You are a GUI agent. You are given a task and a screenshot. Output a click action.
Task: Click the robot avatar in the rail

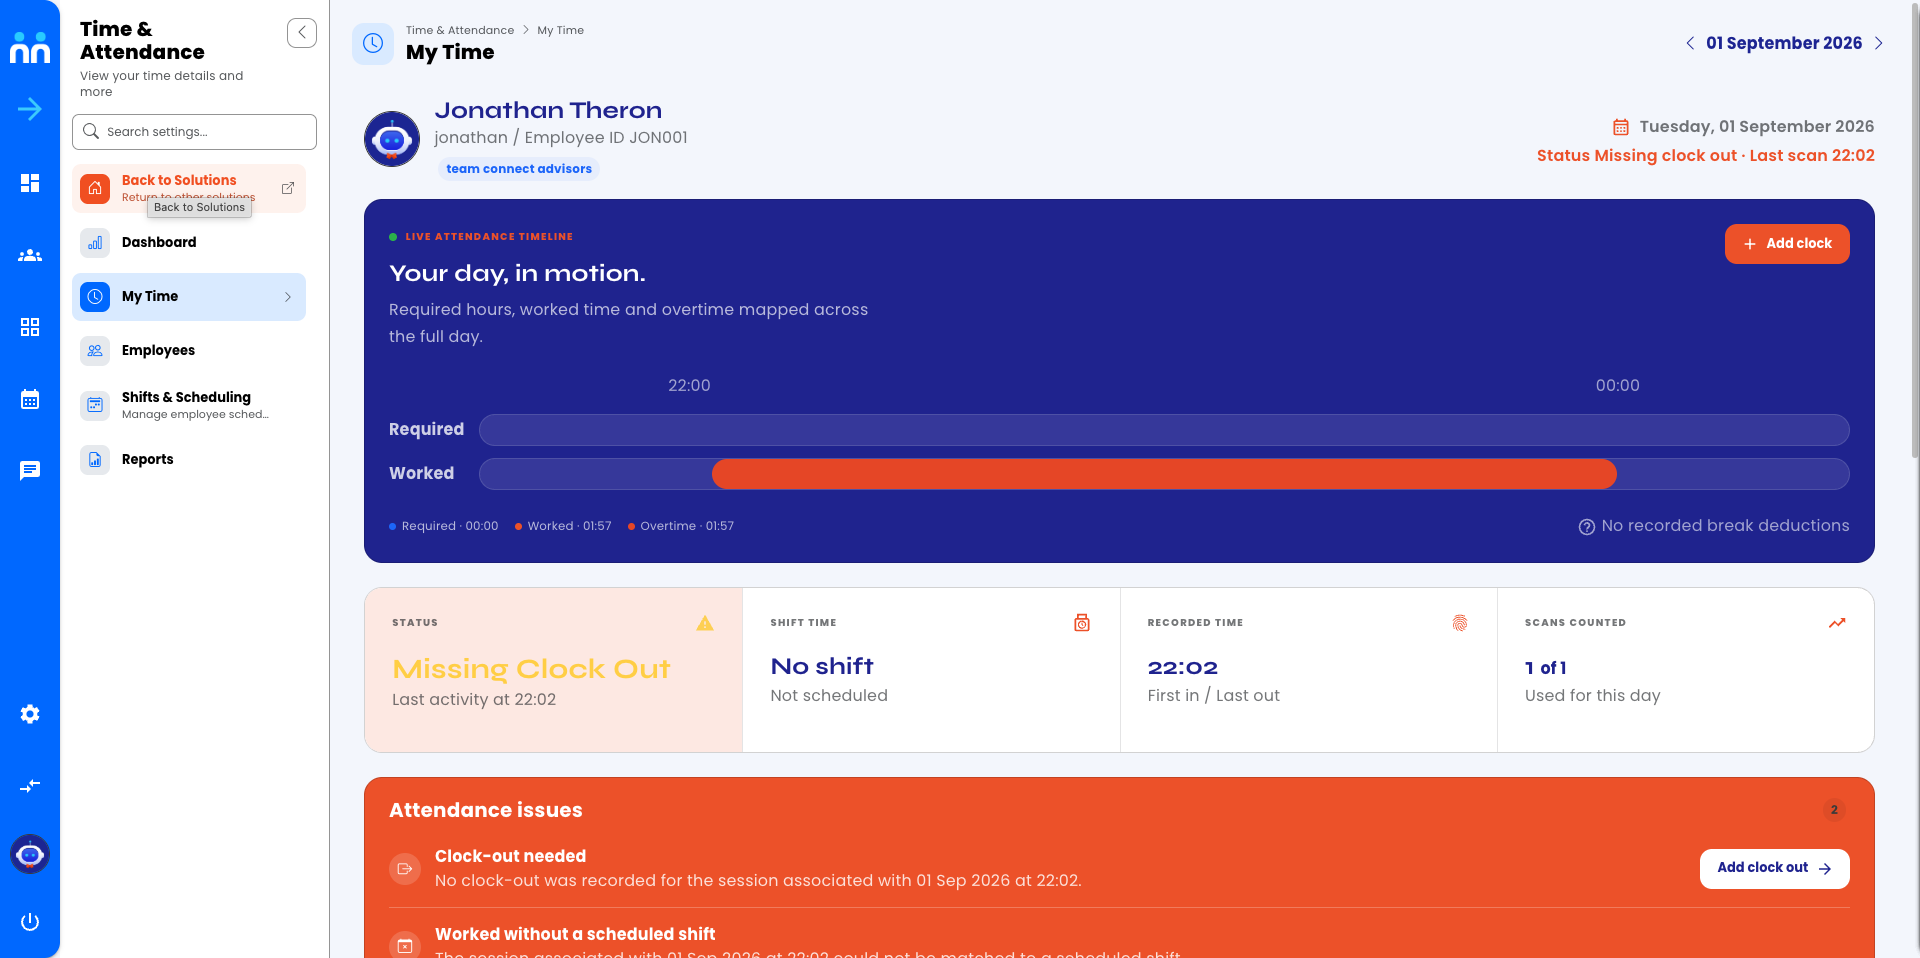30,854
